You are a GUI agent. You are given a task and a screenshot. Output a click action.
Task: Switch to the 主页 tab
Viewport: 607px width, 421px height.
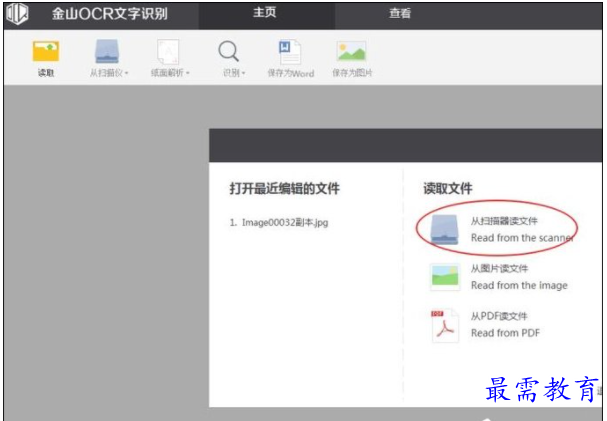click(265, 13)
